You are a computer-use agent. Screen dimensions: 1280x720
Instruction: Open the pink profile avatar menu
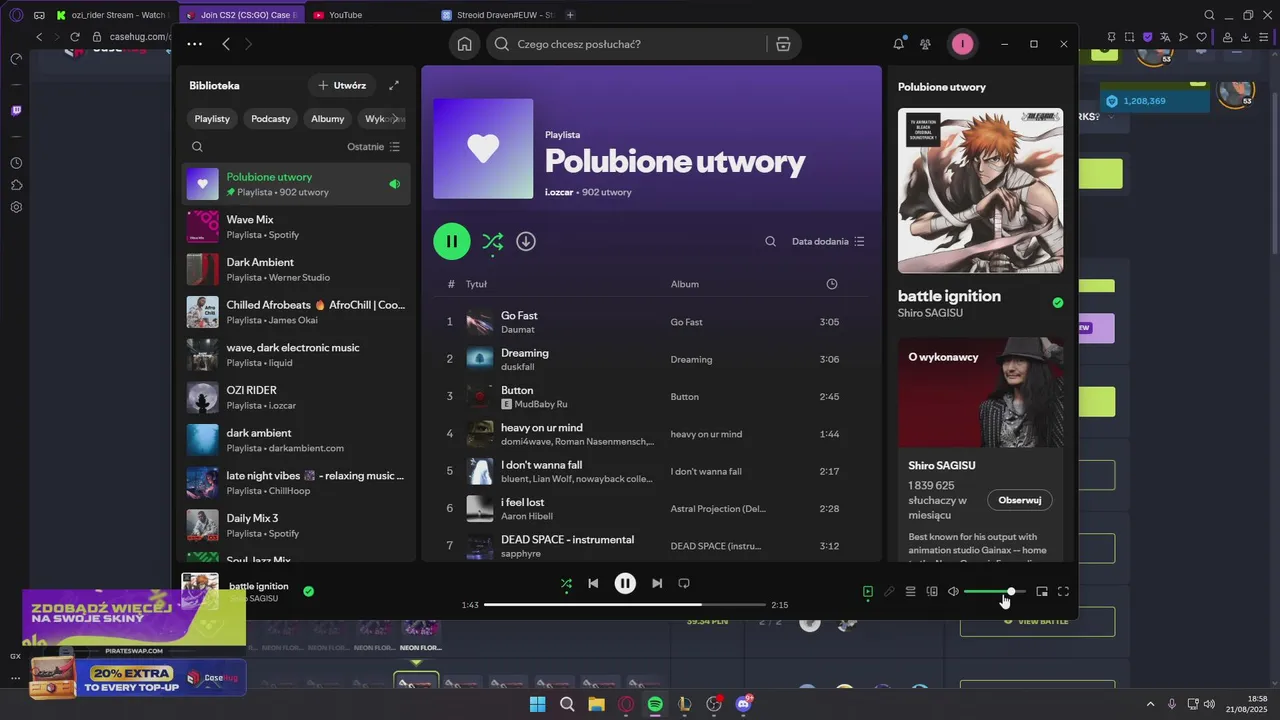pos(962,44)
